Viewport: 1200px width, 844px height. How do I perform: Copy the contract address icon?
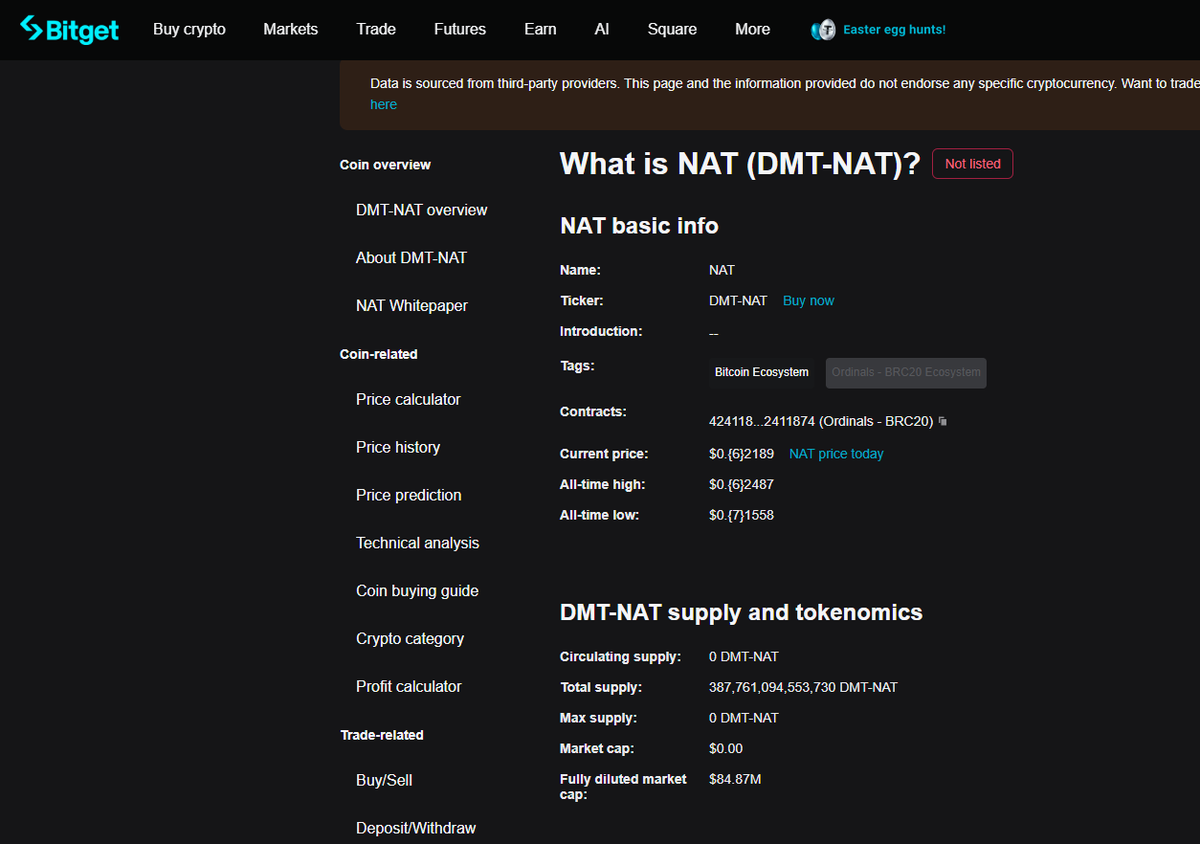pyautogui.click(x=943, y=422)
